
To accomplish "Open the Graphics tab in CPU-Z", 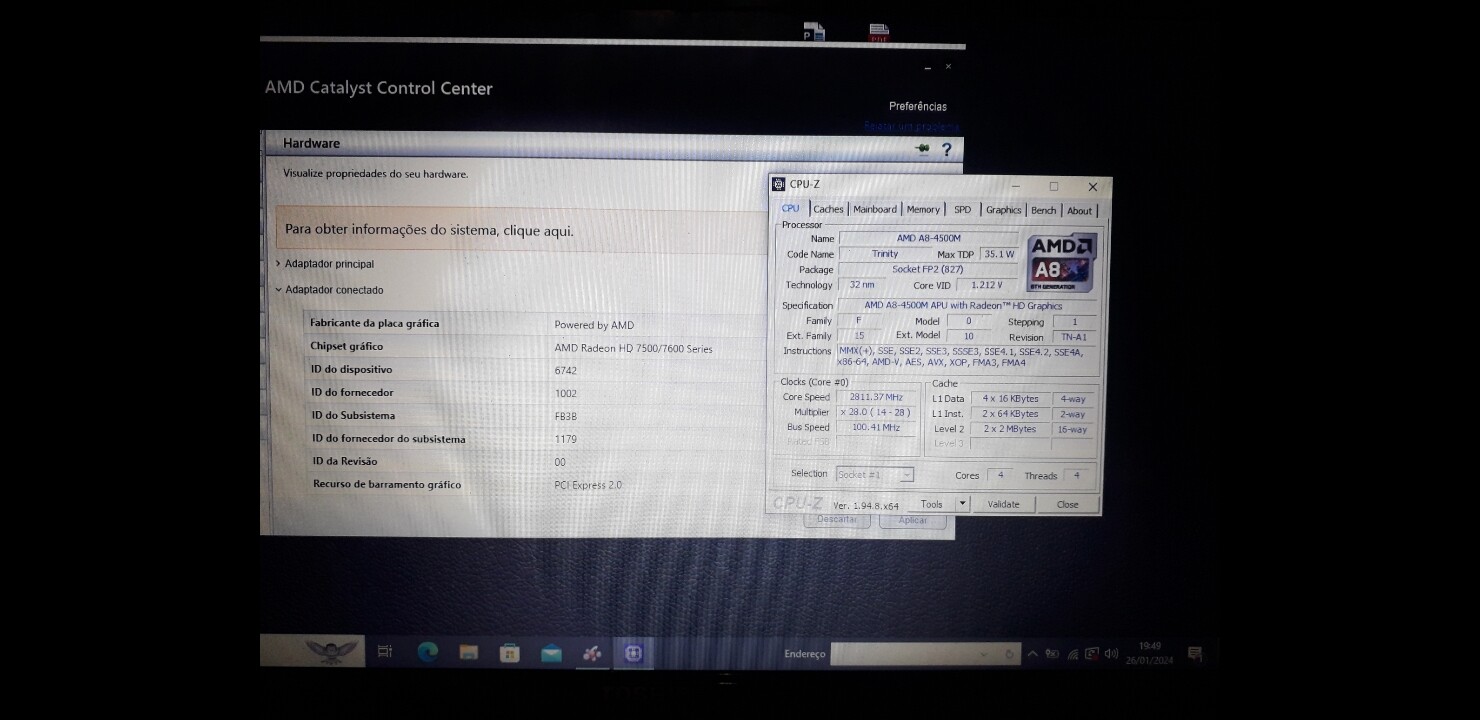I will (x=1003, y=210).
